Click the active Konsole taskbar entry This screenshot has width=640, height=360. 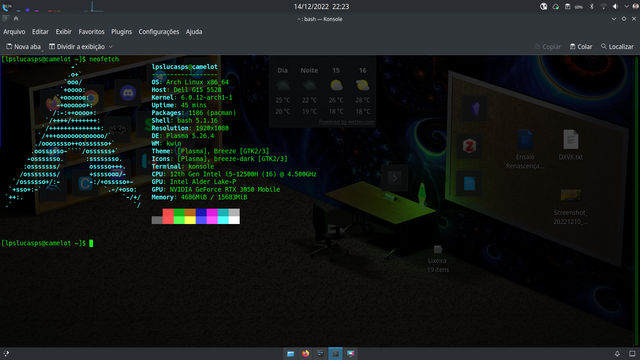pos(336,353)
